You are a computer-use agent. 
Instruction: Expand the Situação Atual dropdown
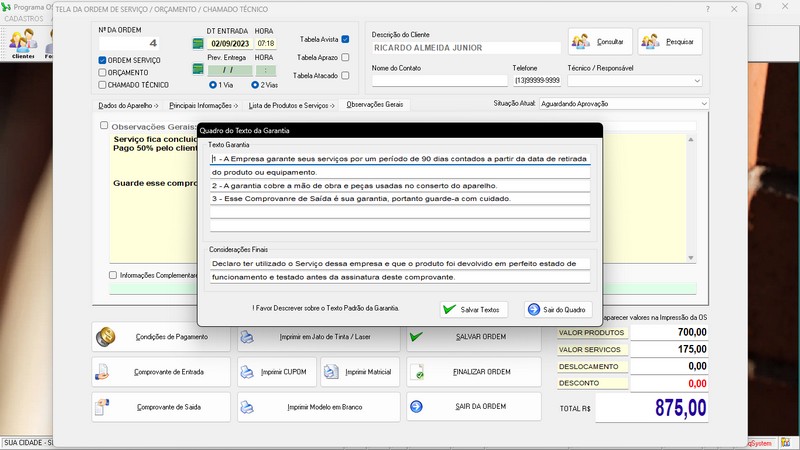704,104
